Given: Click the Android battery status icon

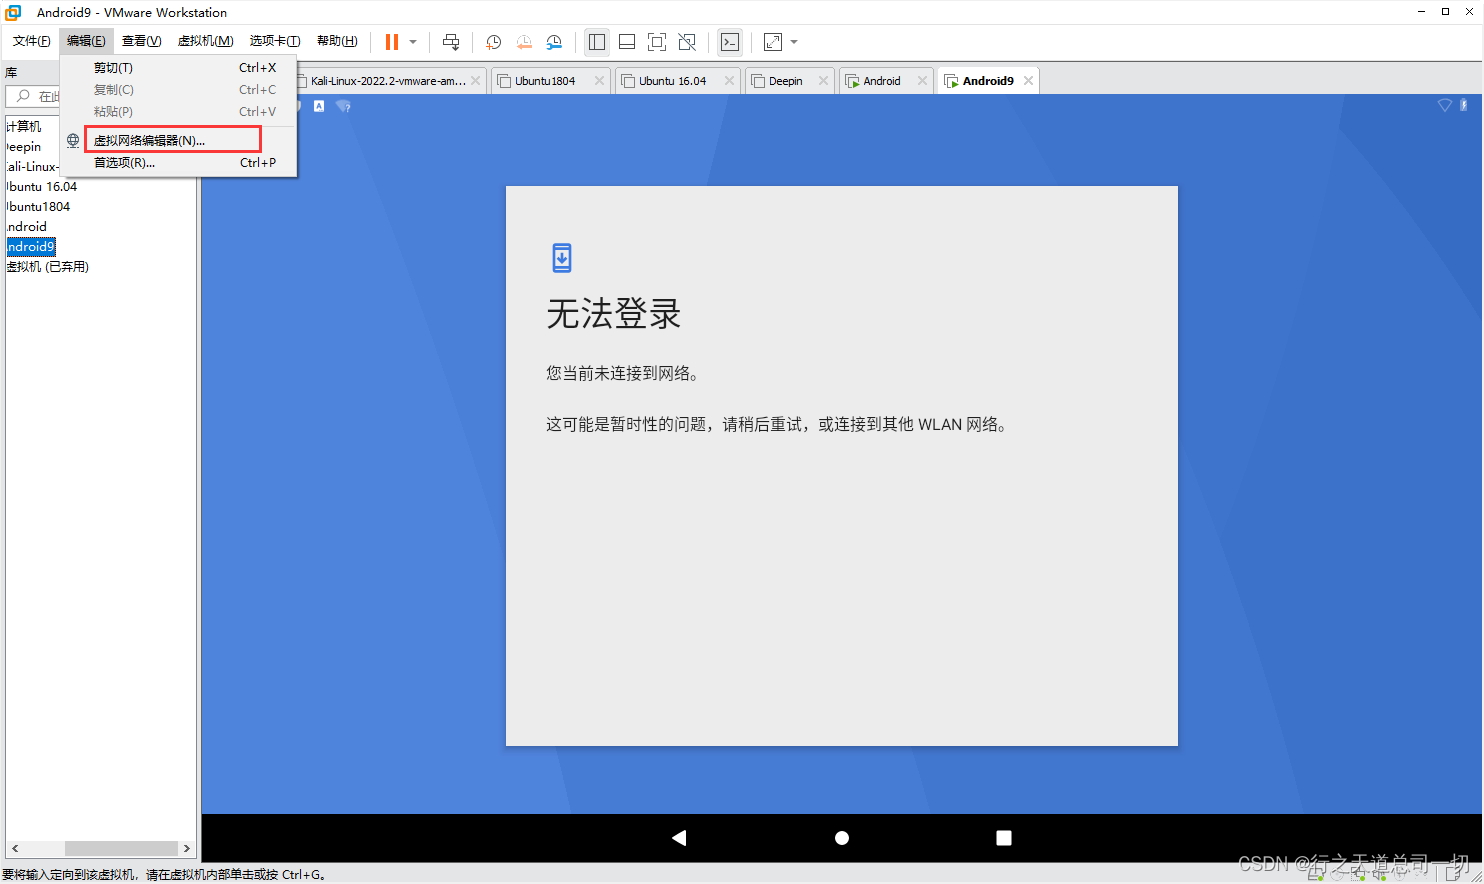Looking at the screenshot, I should click(1464, 105).
